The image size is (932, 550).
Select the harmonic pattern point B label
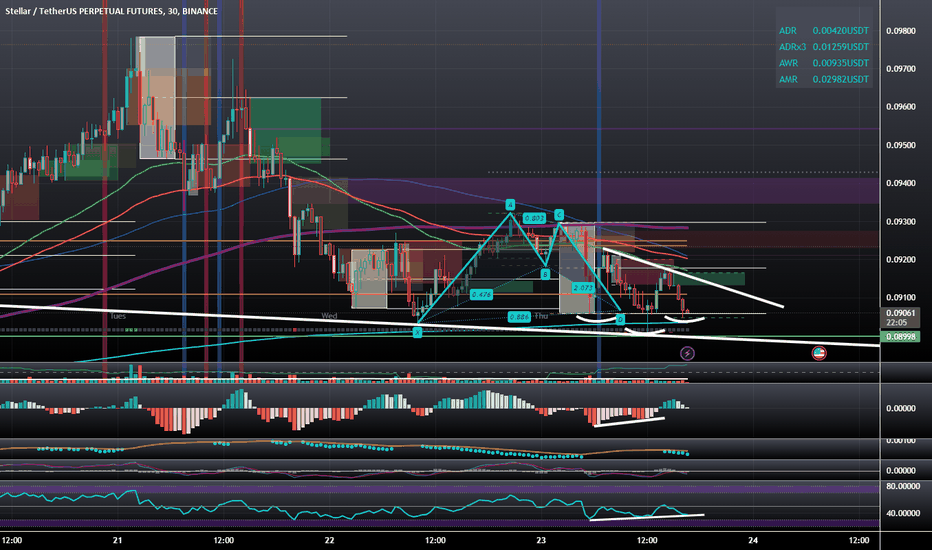[x=545, y=274]
